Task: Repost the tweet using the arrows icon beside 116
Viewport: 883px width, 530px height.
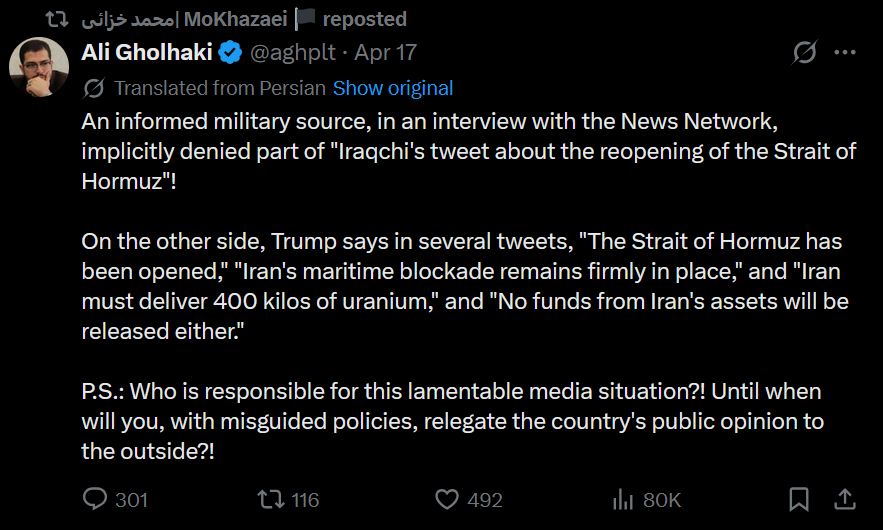Action: pyautogui.click(x=271, y=499)
